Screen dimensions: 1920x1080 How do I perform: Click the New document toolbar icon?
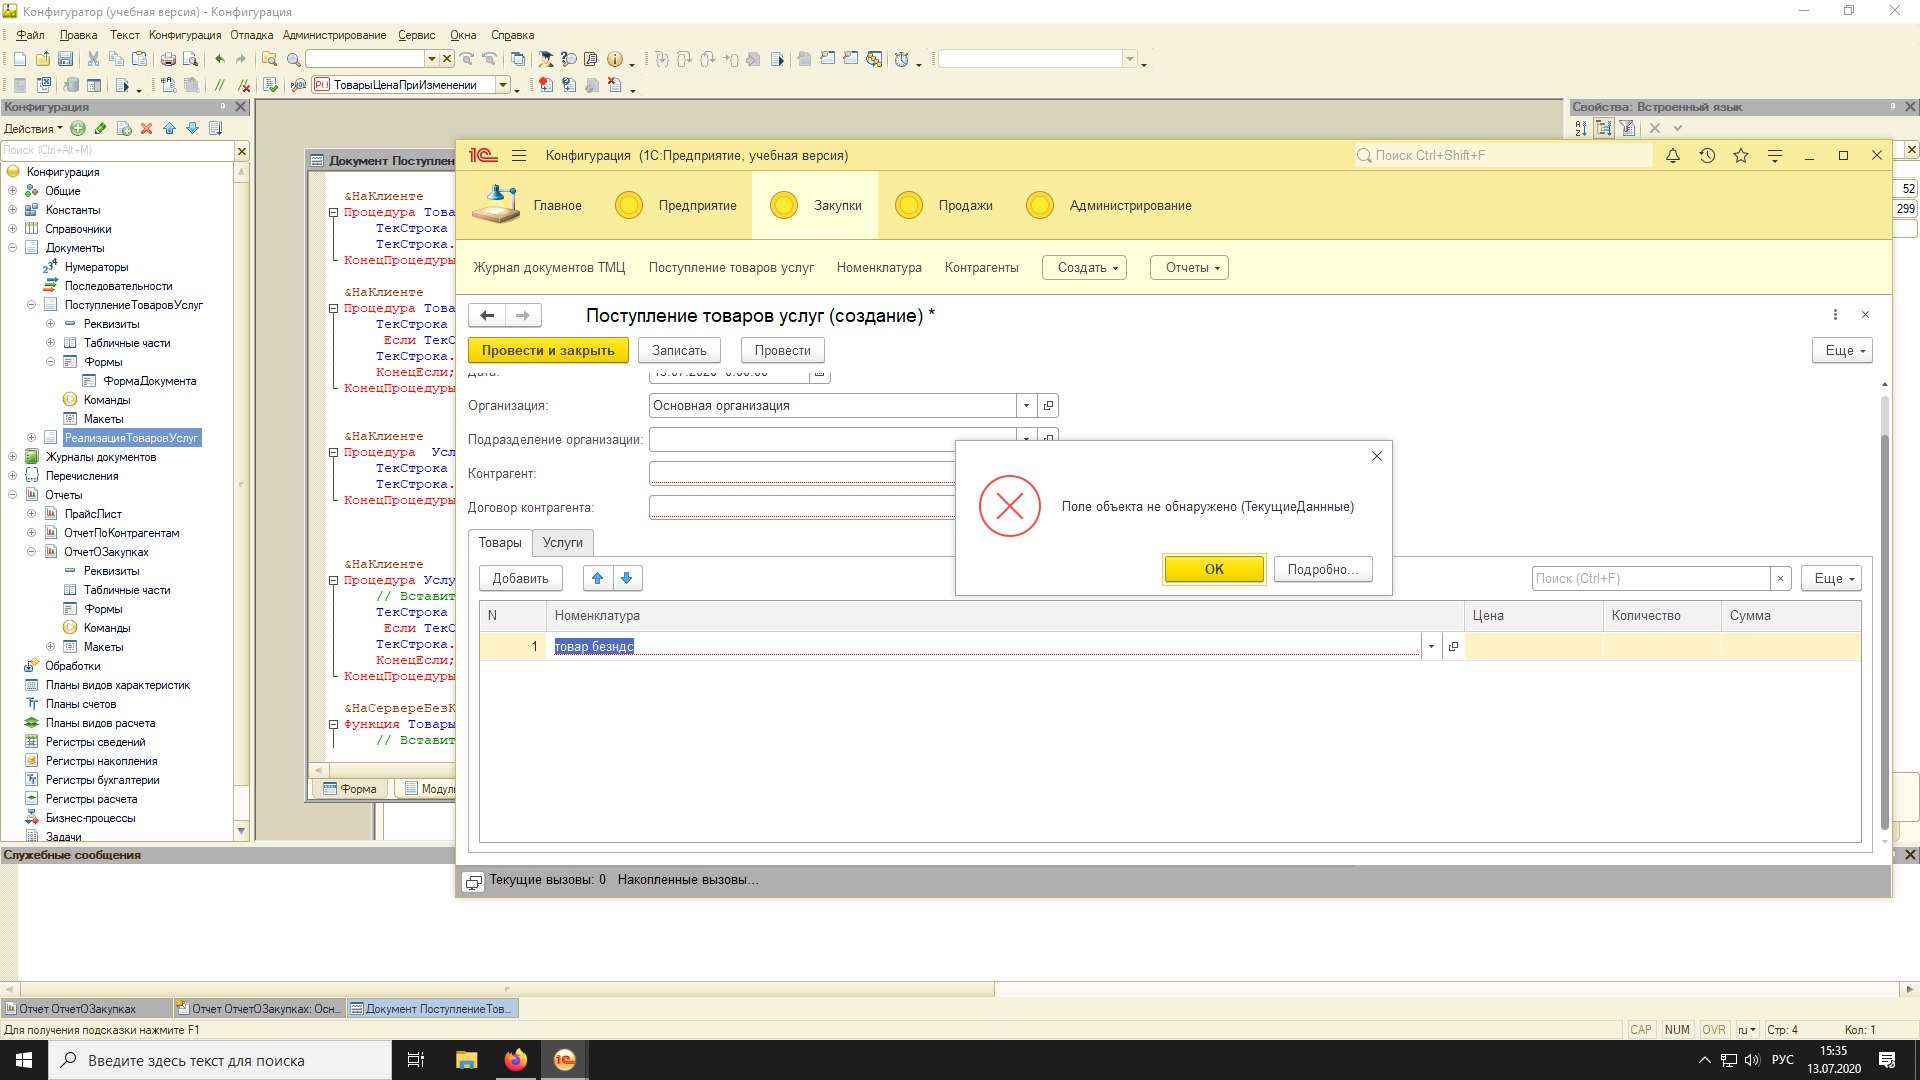(x=20, y=59)
